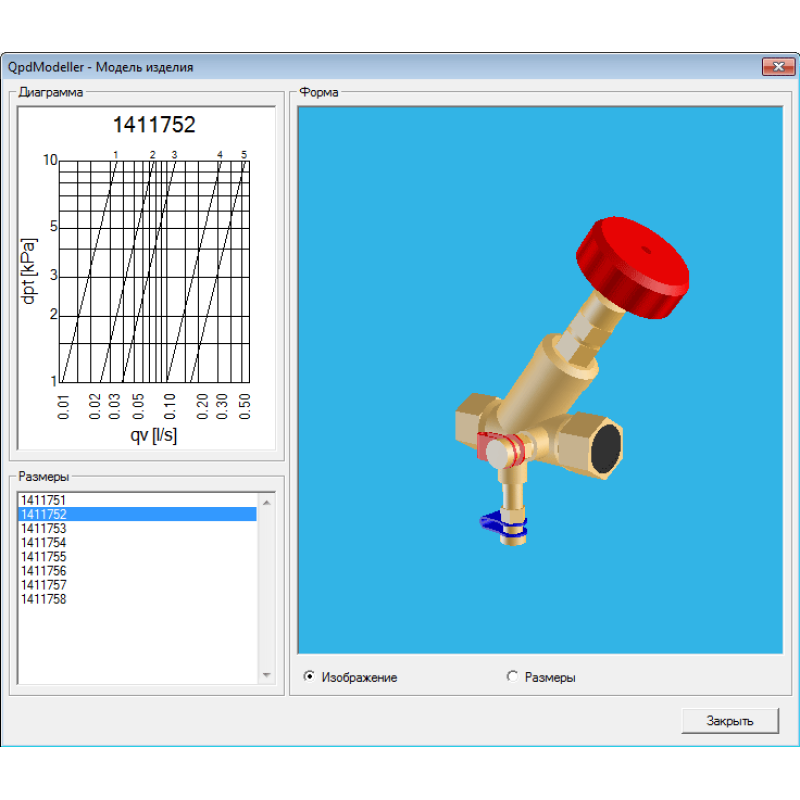Select the highlighted item 1411752
The image size is (800, 800).
click(x=44, y=514)
